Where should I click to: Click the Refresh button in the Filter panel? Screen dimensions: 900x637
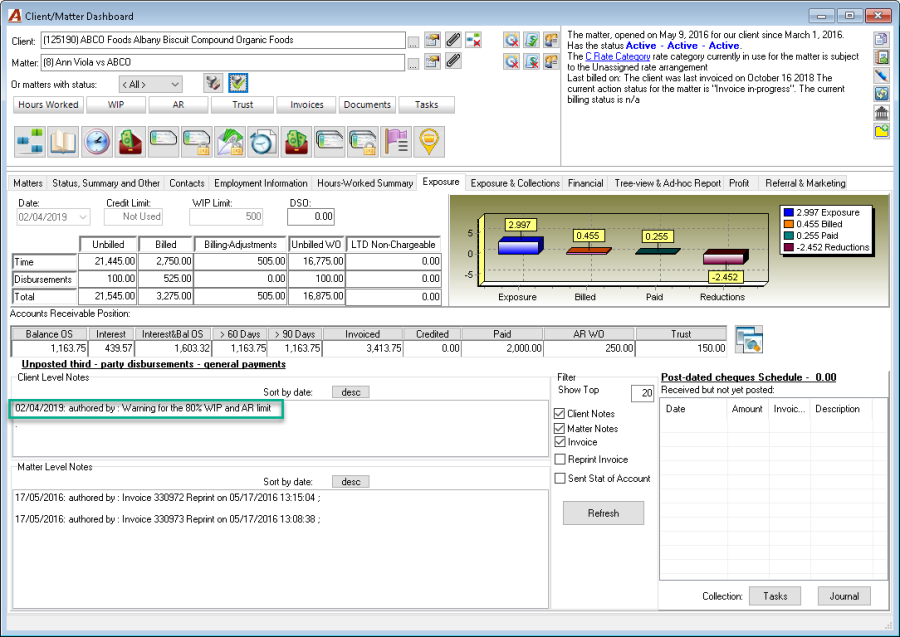603,513
